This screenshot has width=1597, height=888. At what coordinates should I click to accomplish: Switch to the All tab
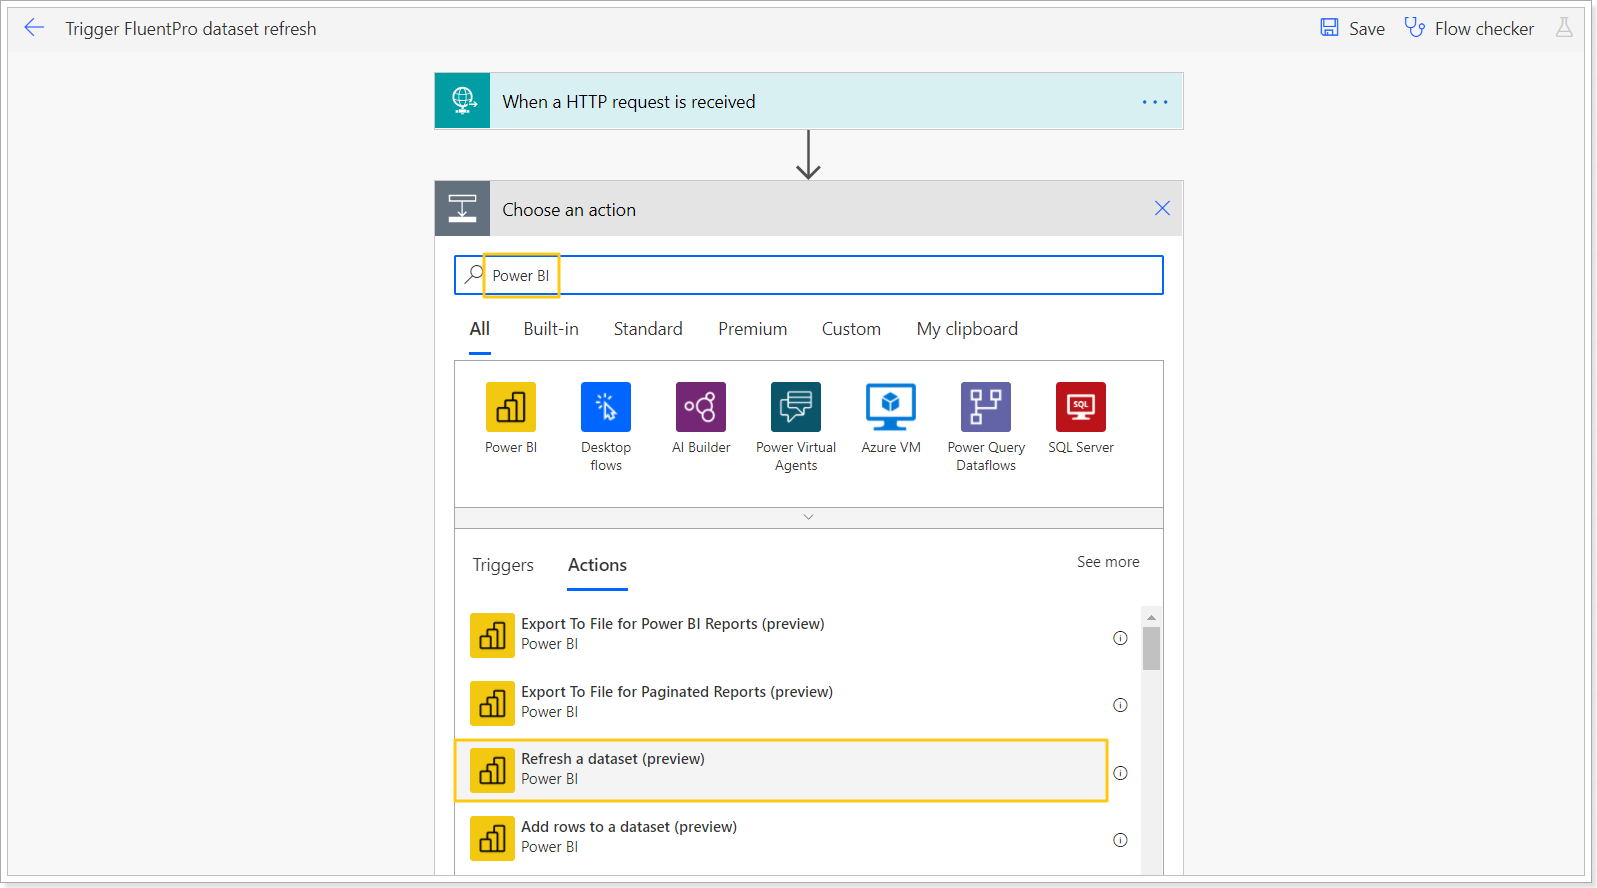tap(480, 329)
